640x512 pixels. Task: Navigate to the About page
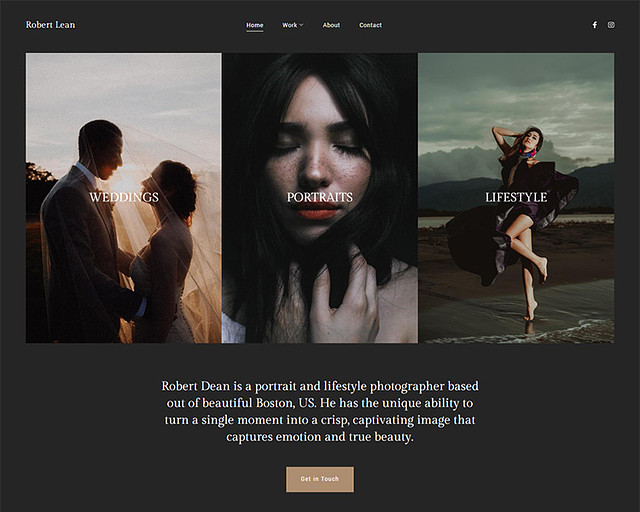[331, 25]
